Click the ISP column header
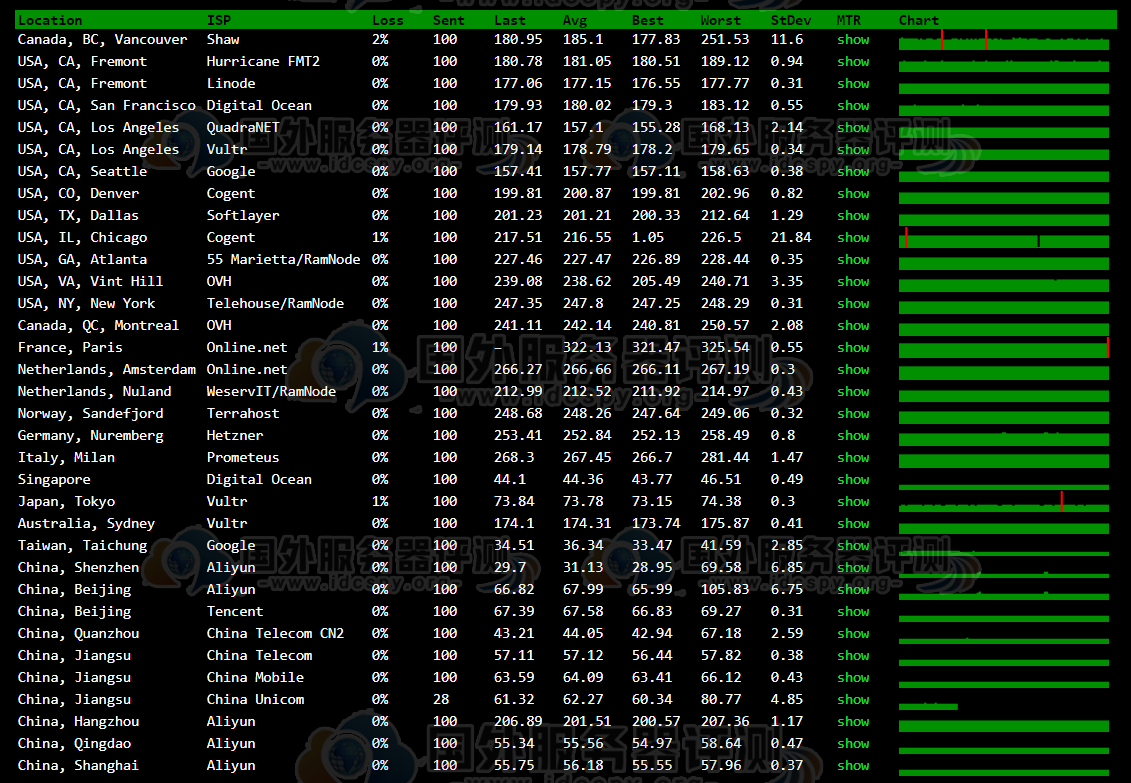1131x783 pixels. [x=219, y=20]
